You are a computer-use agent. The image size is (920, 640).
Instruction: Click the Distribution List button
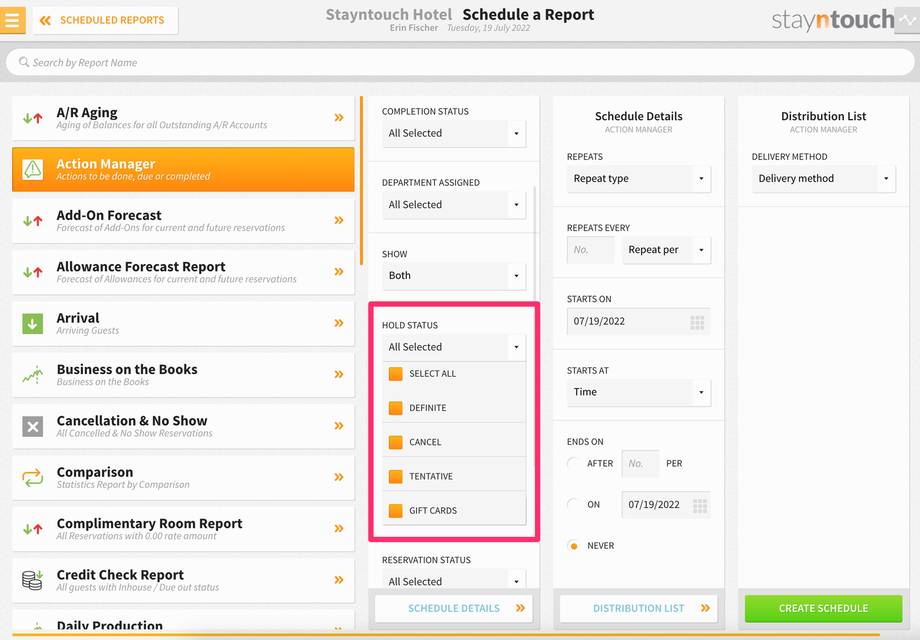(638, 608)
